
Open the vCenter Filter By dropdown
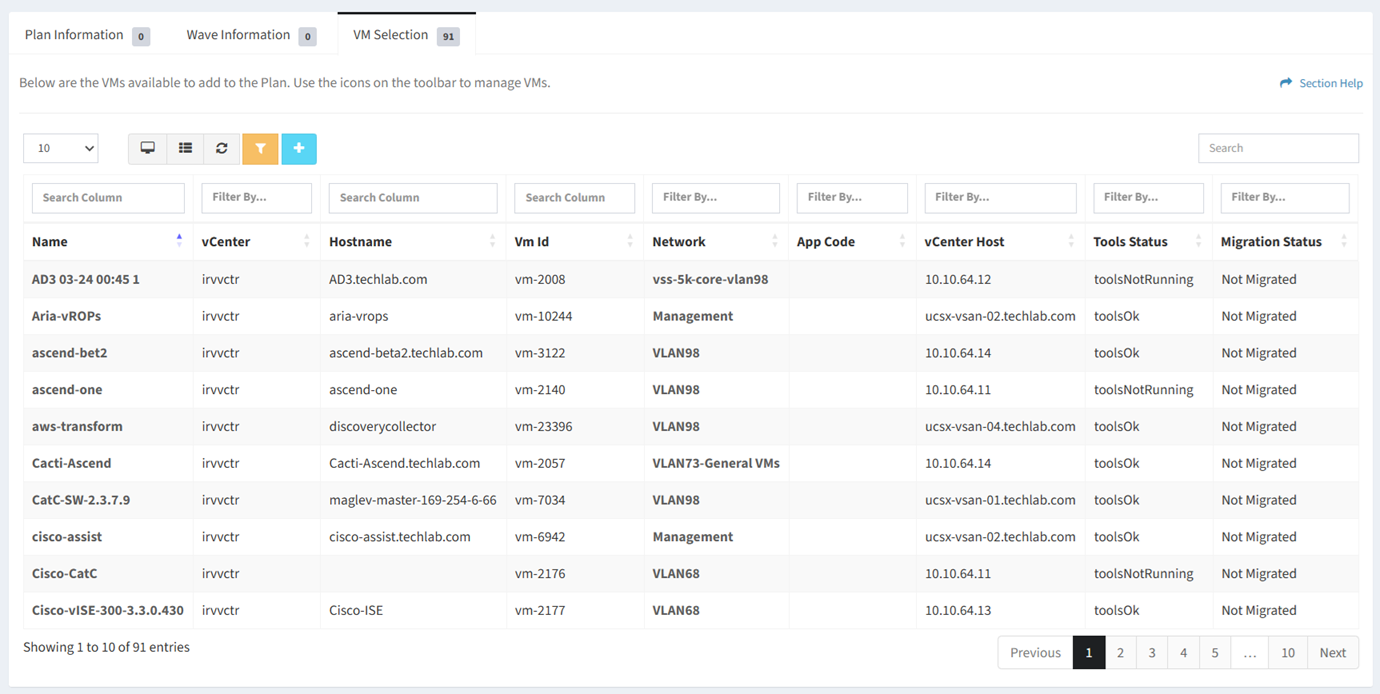coord(256,197)
